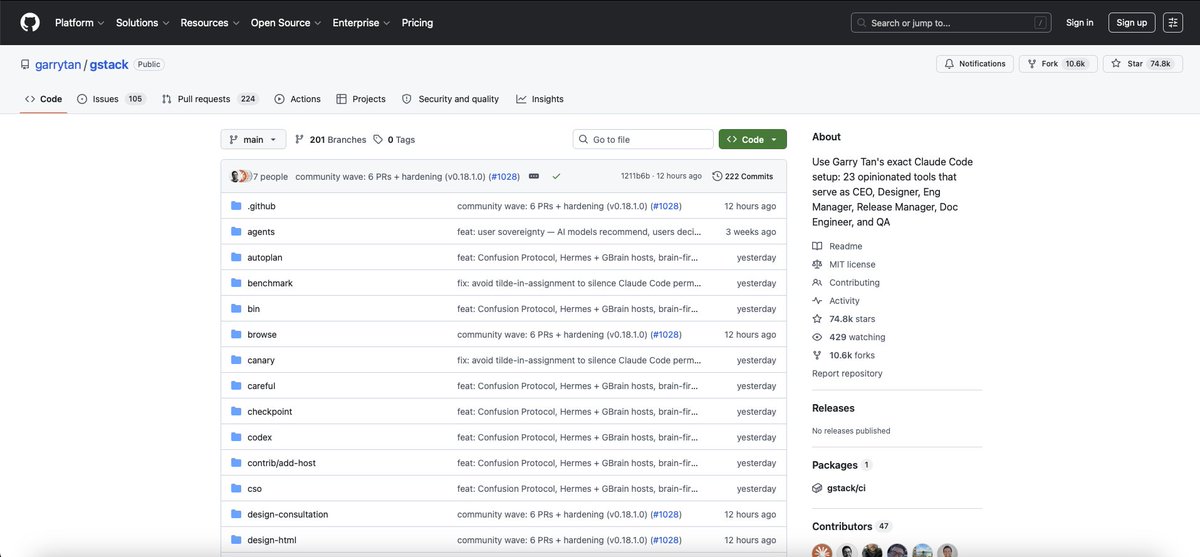Open the Contributors 47 heading link
Viewport: 1200px width, 557px height.
pos(851,526)
